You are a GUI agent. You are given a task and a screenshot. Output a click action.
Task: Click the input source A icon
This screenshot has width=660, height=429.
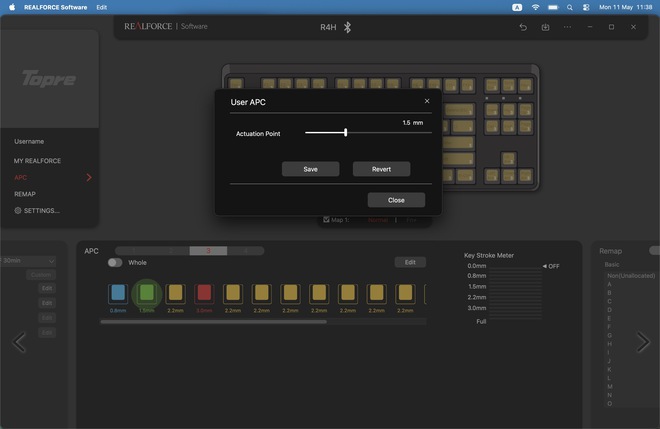[x=517, y=7]
